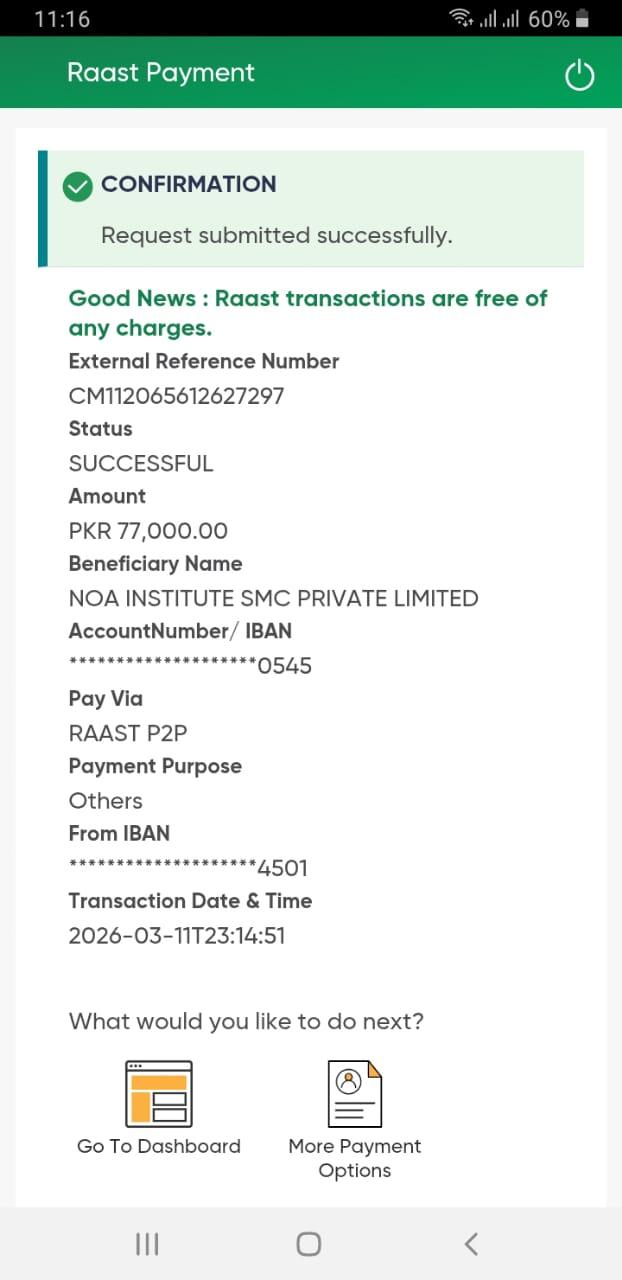Tap the power logout icon
This screenshot has height=1280, width=622.
(x=579, y=75)
